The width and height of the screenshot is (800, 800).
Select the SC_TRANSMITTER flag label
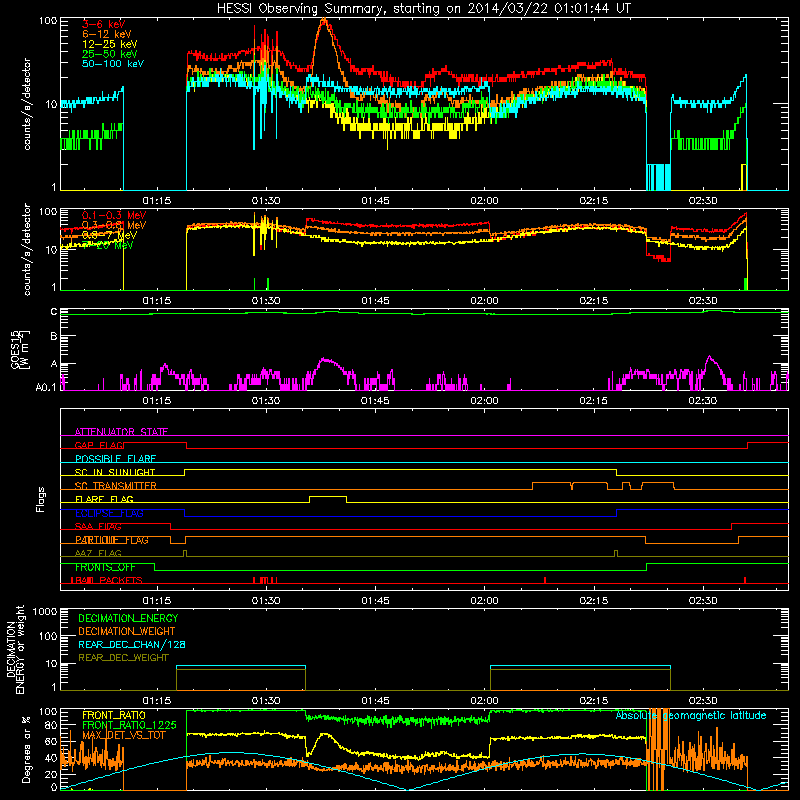[115, 486]
